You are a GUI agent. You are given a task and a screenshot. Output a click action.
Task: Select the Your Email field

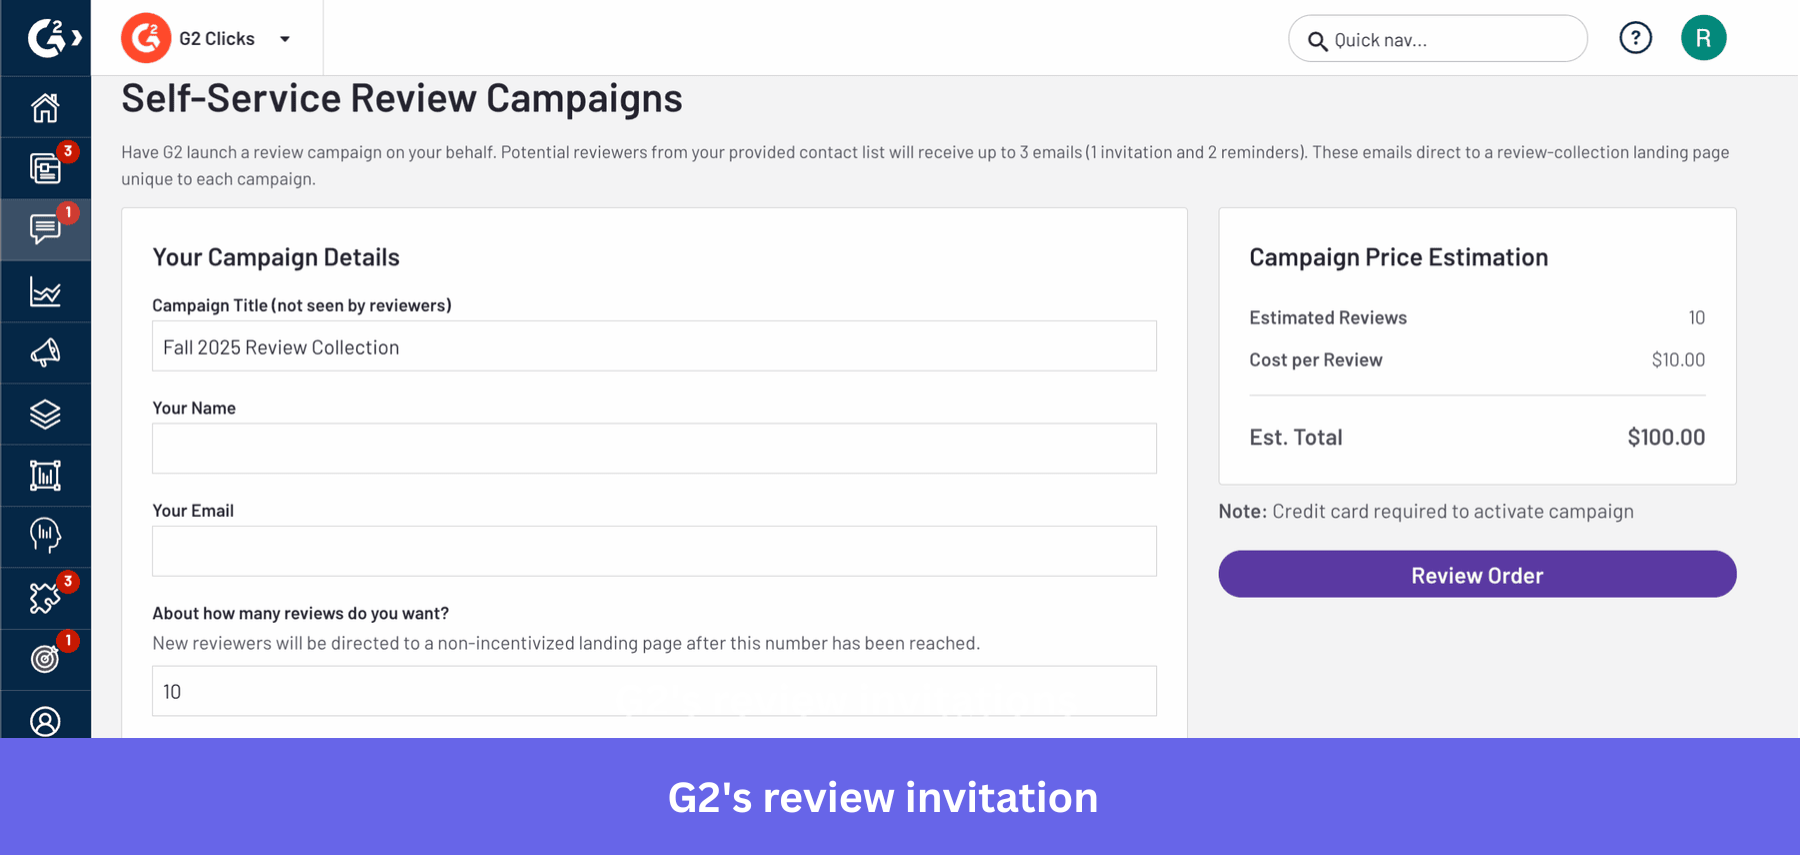coord(653,550)
